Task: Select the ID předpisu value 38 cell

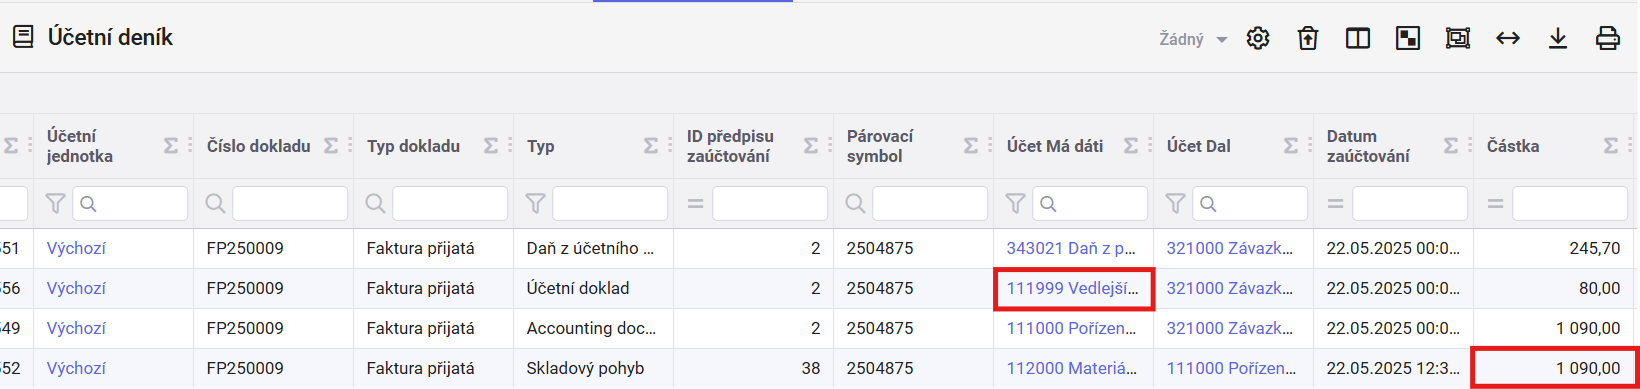Action: point(754,368)
